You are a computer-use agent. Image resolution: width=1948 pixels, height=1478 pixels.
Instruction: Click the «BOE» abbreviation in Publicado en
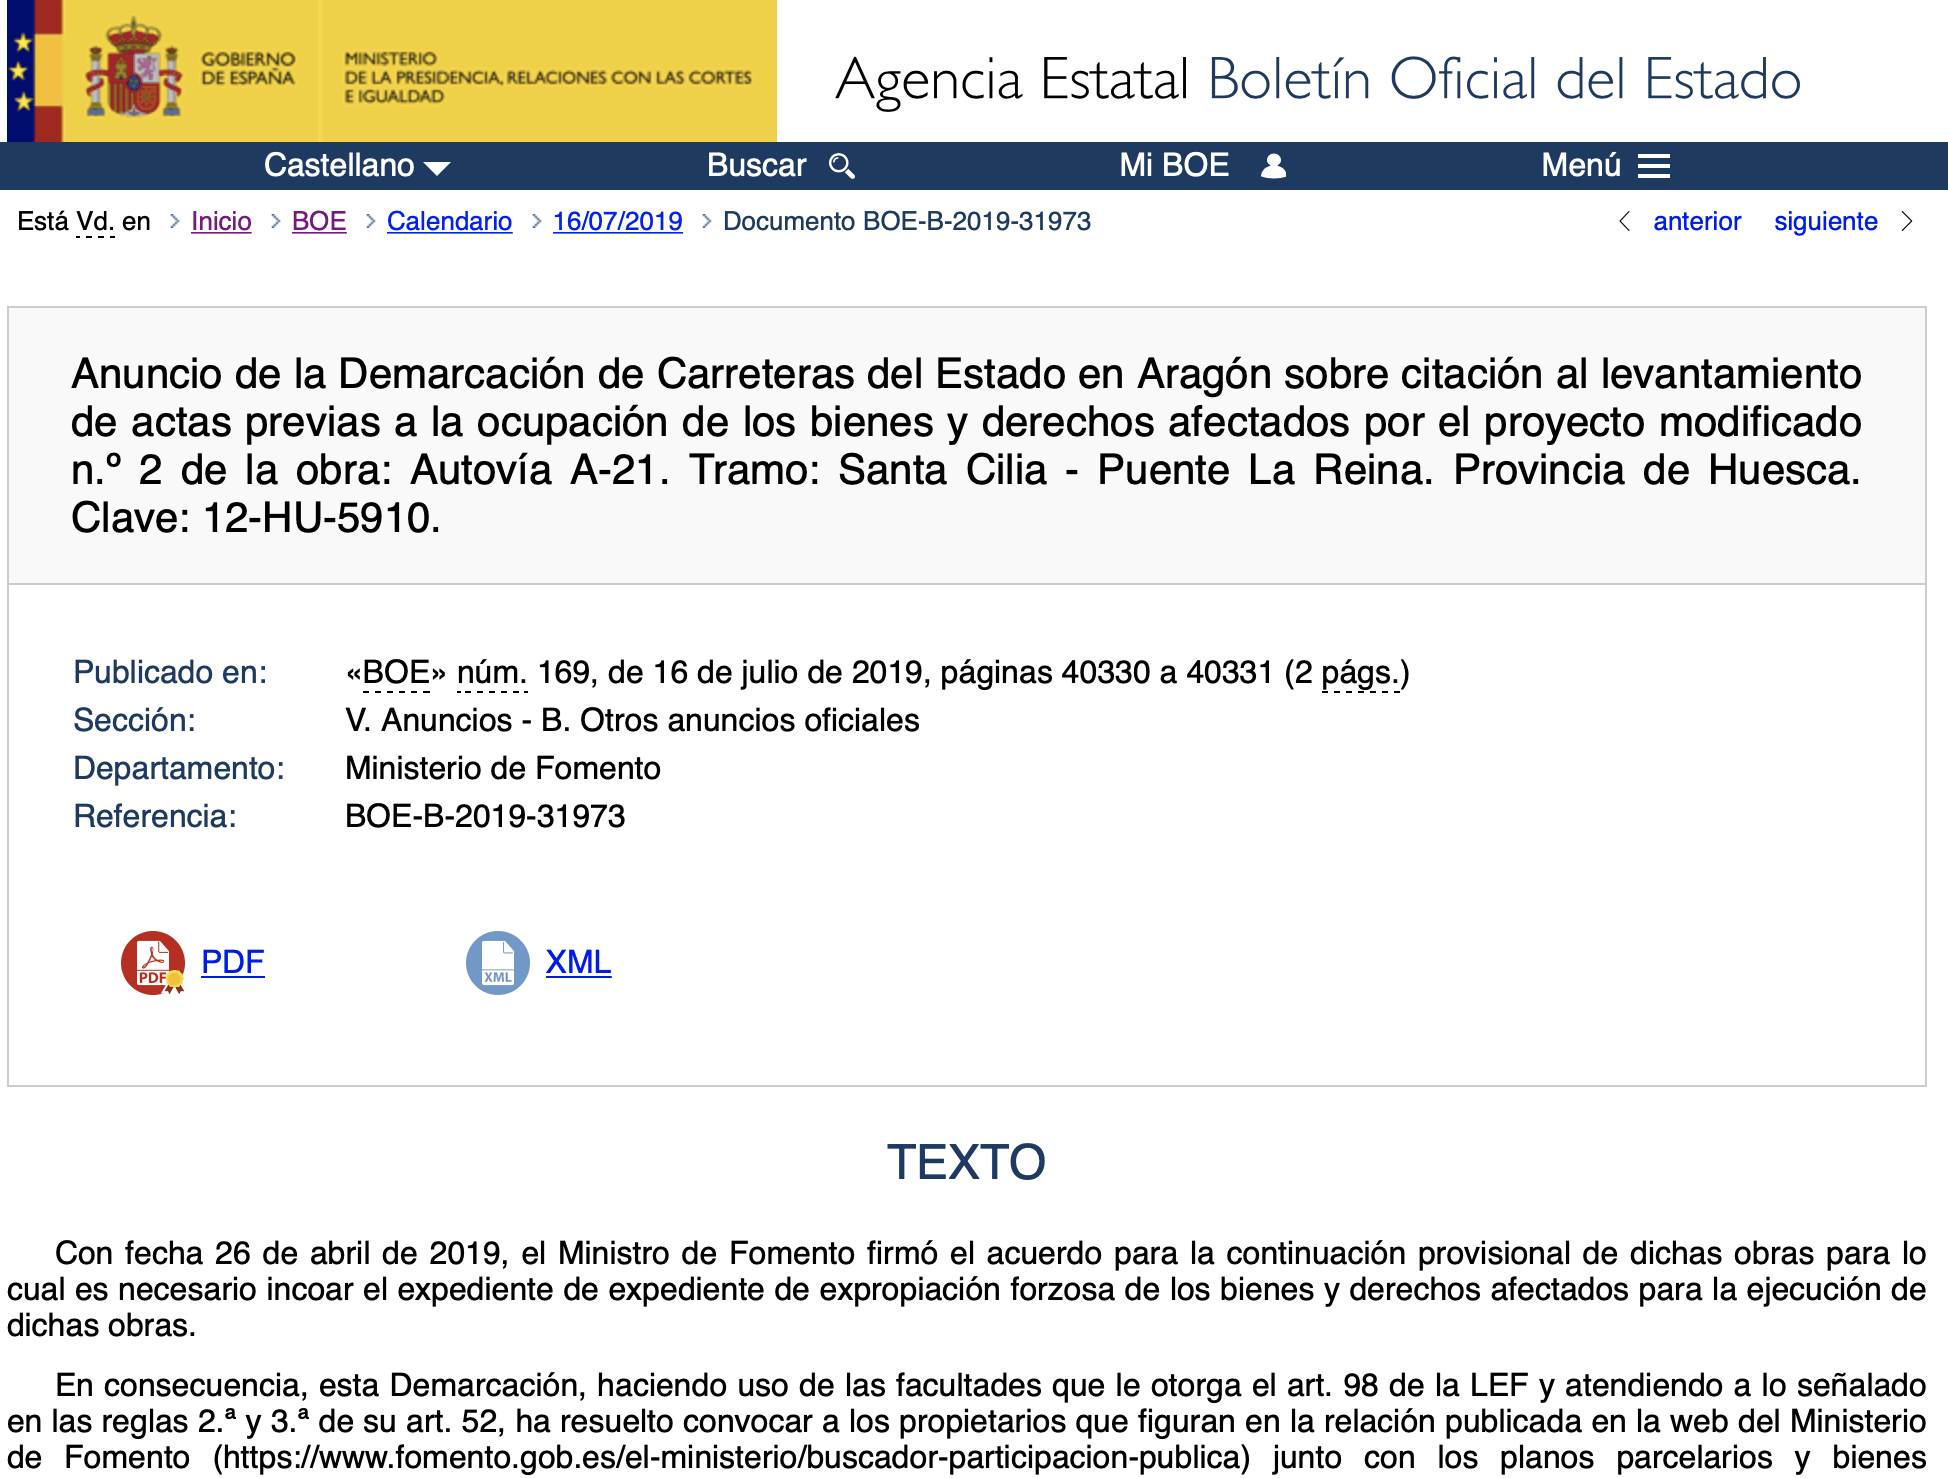(x=396, y=673)
